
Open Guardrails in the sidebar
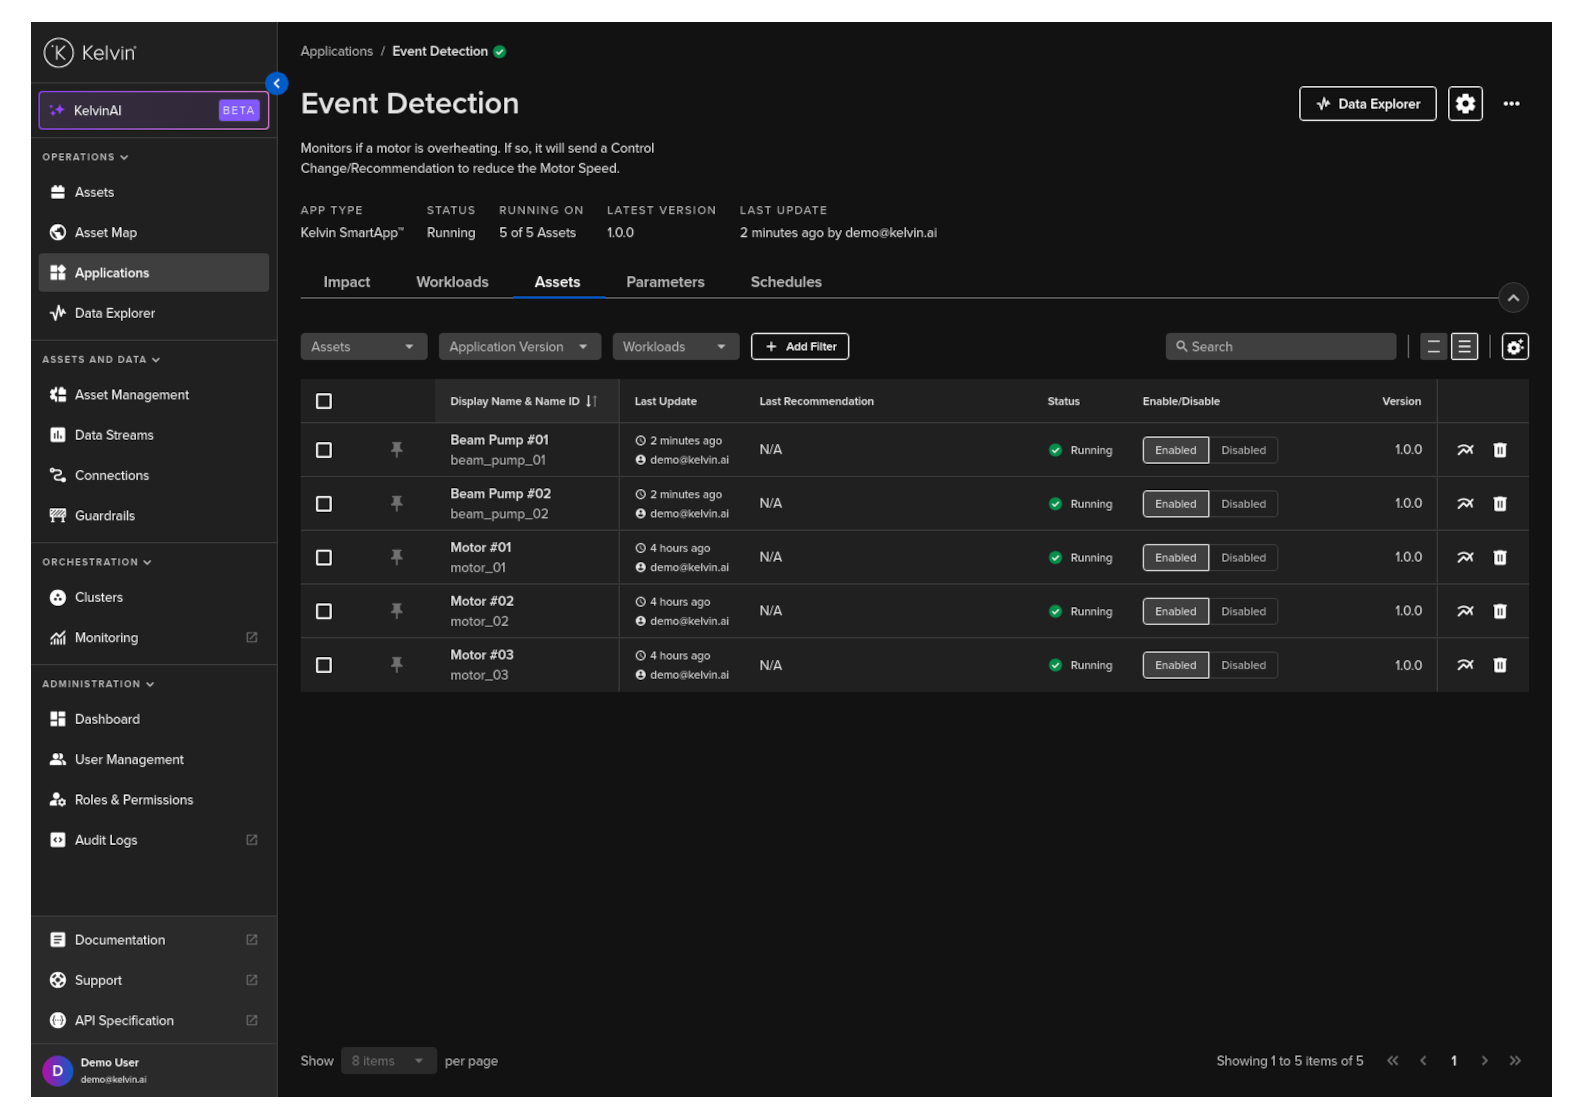coord(105,516)
